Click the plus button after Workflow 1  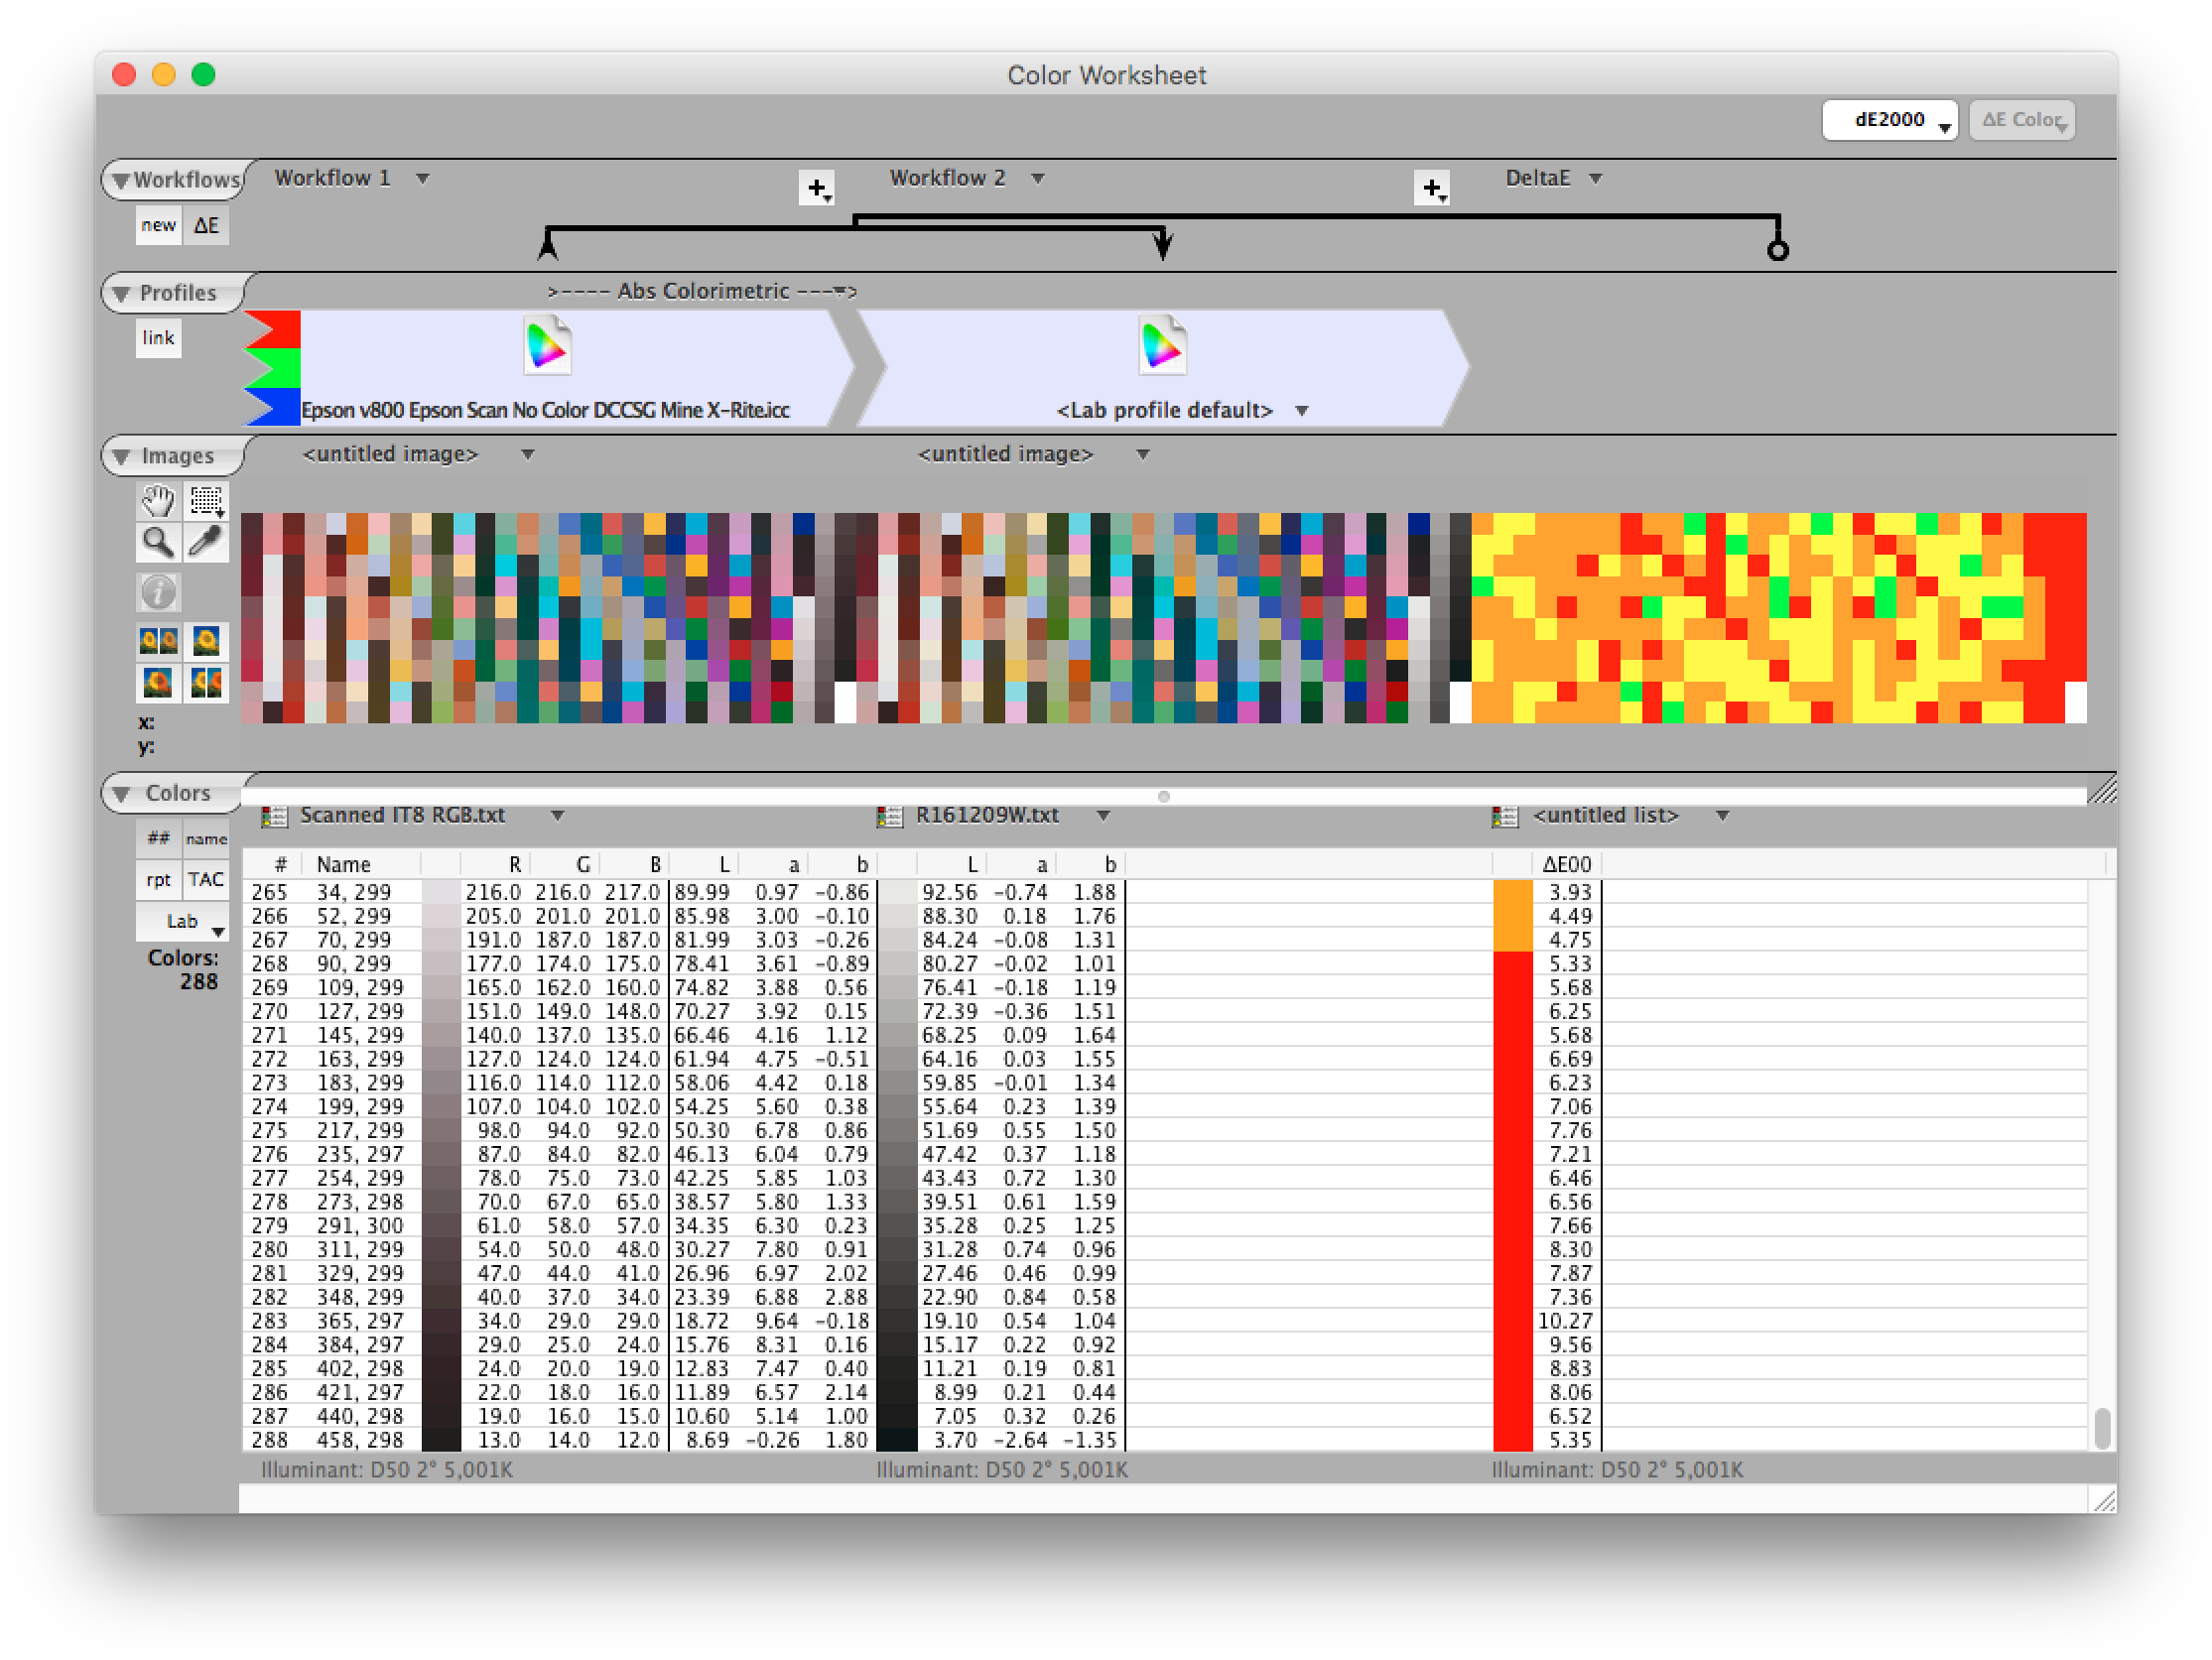(817, 188)
